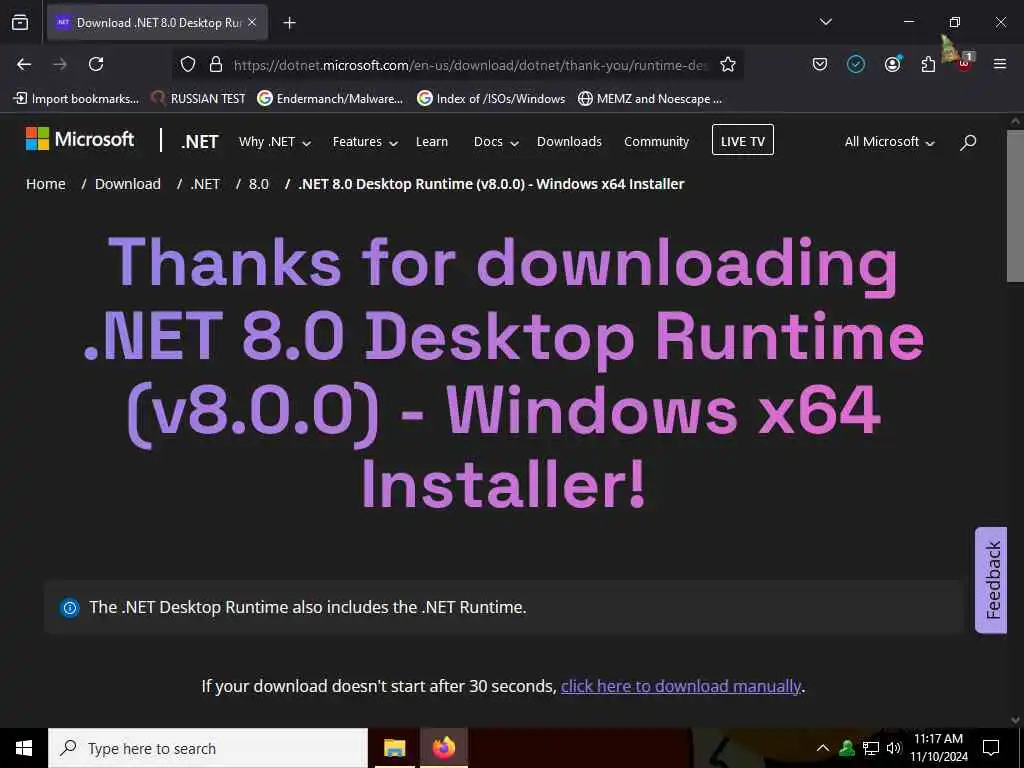Open the Save to Pocket icon
This screenshot has width=1024, height=768.
820,64
